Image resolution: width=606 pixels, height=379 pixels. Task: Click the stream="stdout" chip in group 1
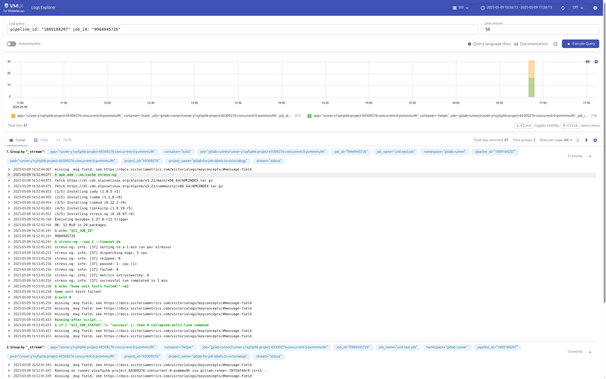[269, 161]
